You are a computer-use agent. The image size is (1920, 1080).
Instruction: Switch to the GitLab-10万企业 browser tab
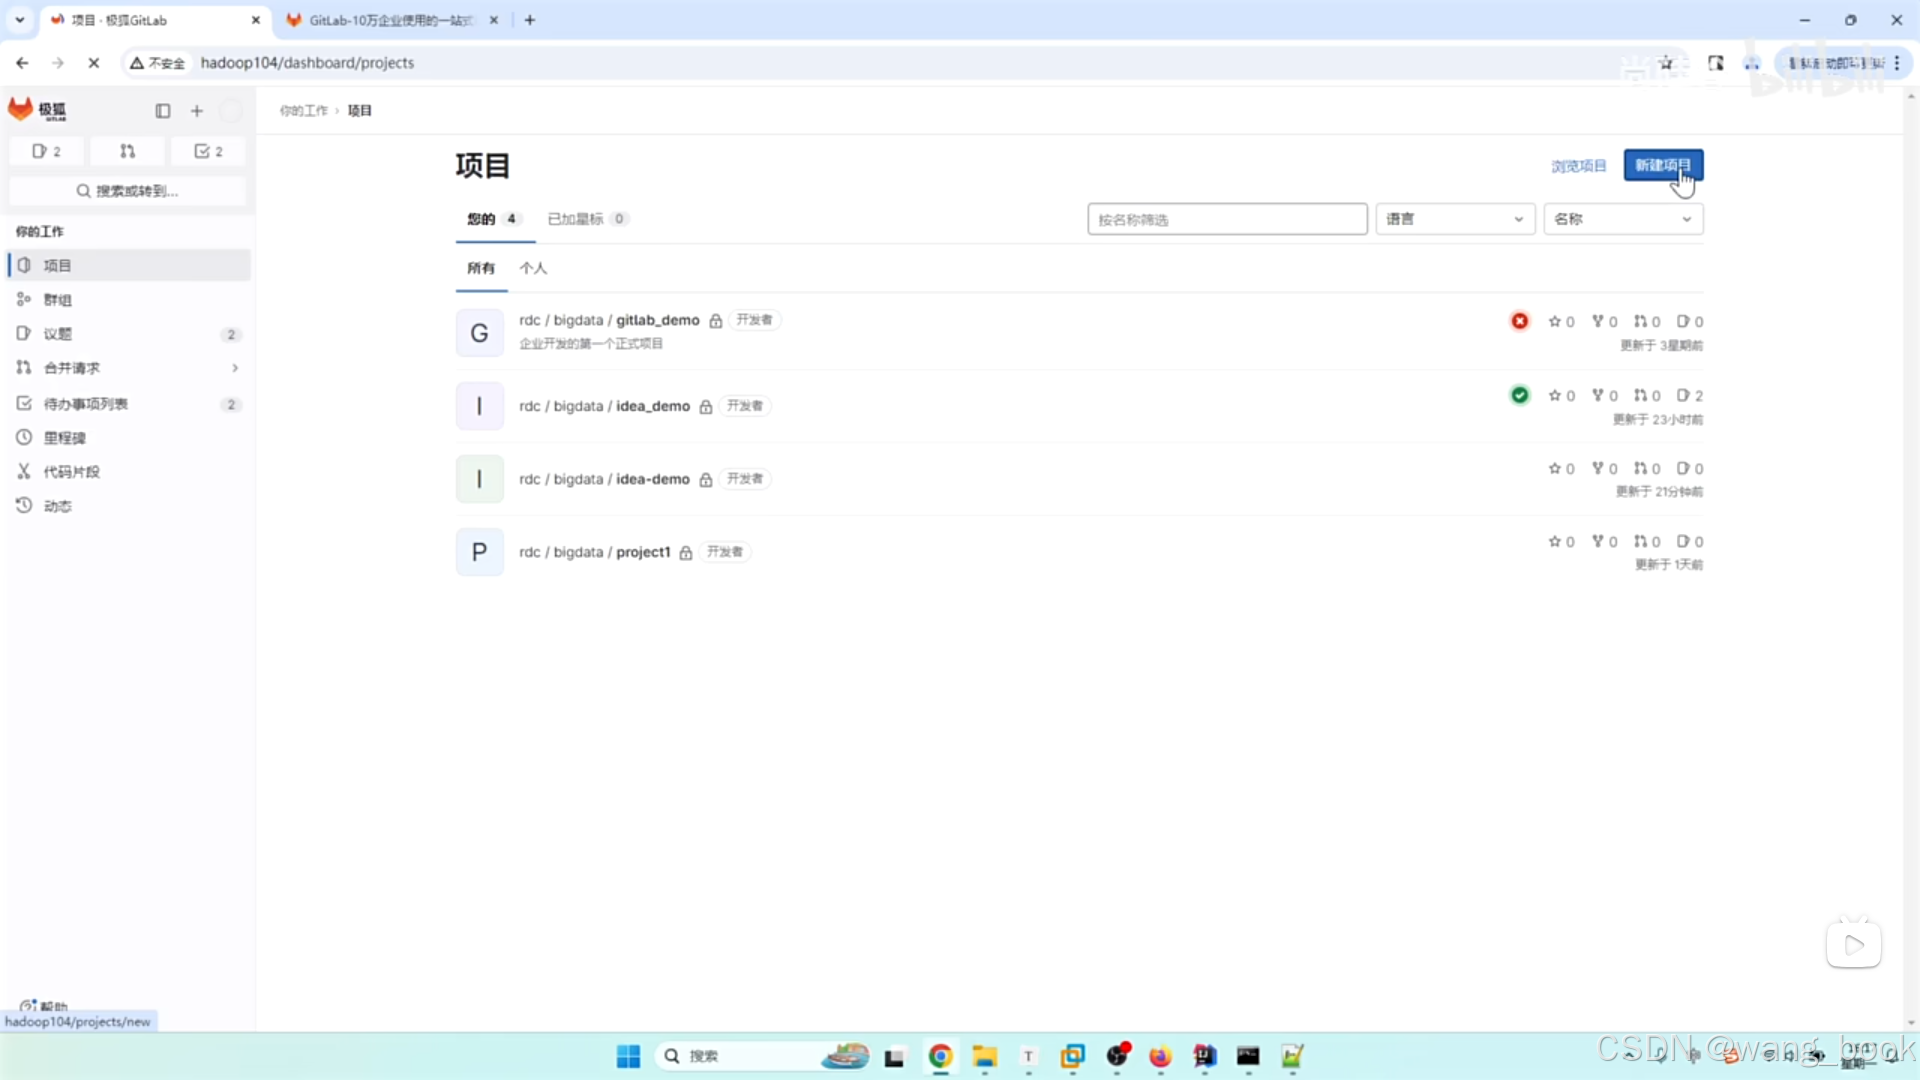click(x=391, y=20)
